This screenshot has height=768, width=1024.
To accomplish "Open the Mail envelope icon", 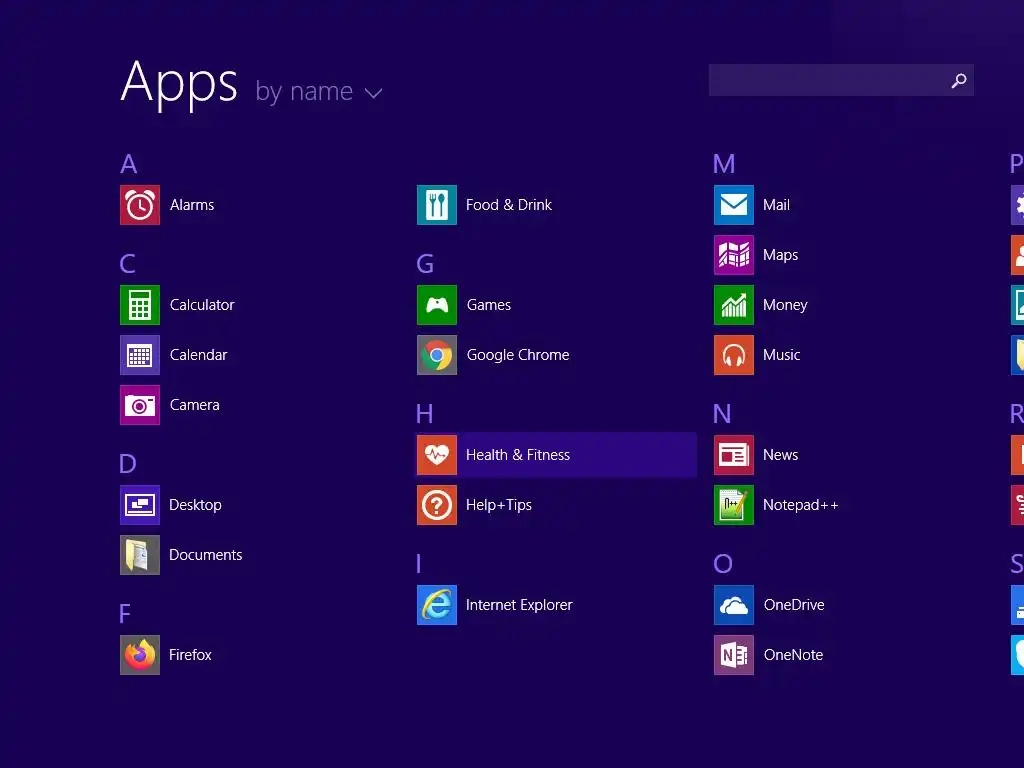I will pyautogui.click(x=734, y=205).
